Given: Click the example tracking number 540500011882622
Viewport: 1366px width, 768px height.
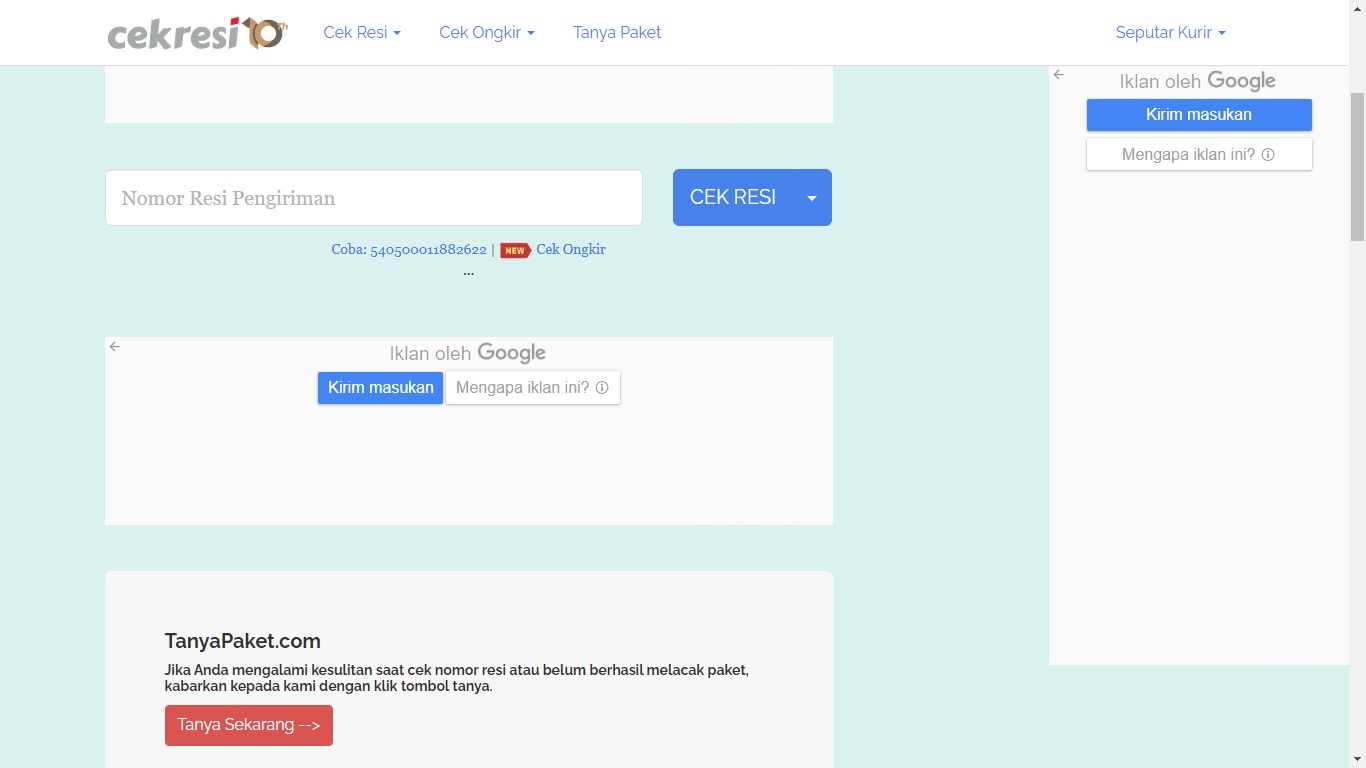Looking at the screenshot, I should point(430,249).
